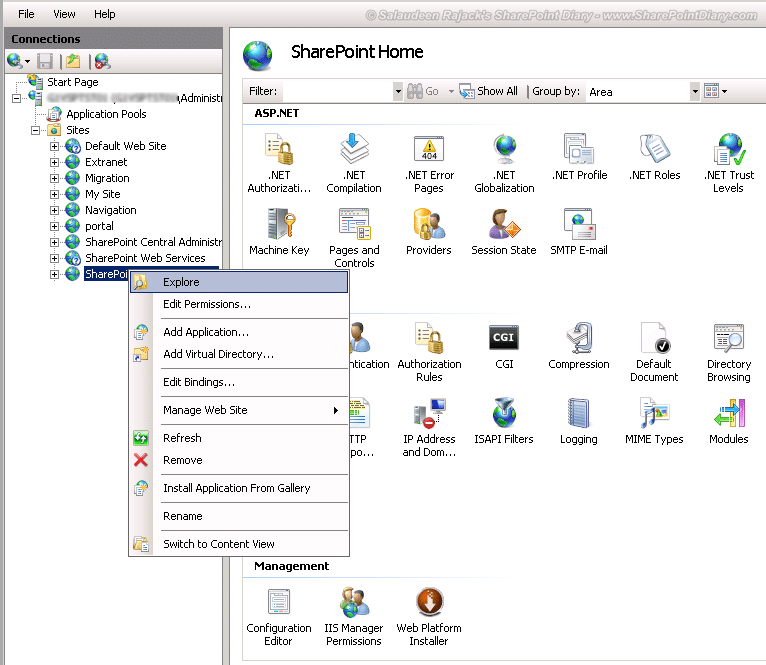Collapse the server node in tree
This screenshot has height=665, width=766.
point(16,98)
